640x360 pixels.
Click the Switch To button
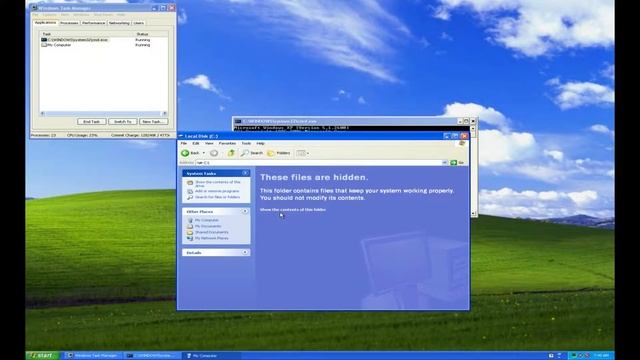click(x=122, y=122)
